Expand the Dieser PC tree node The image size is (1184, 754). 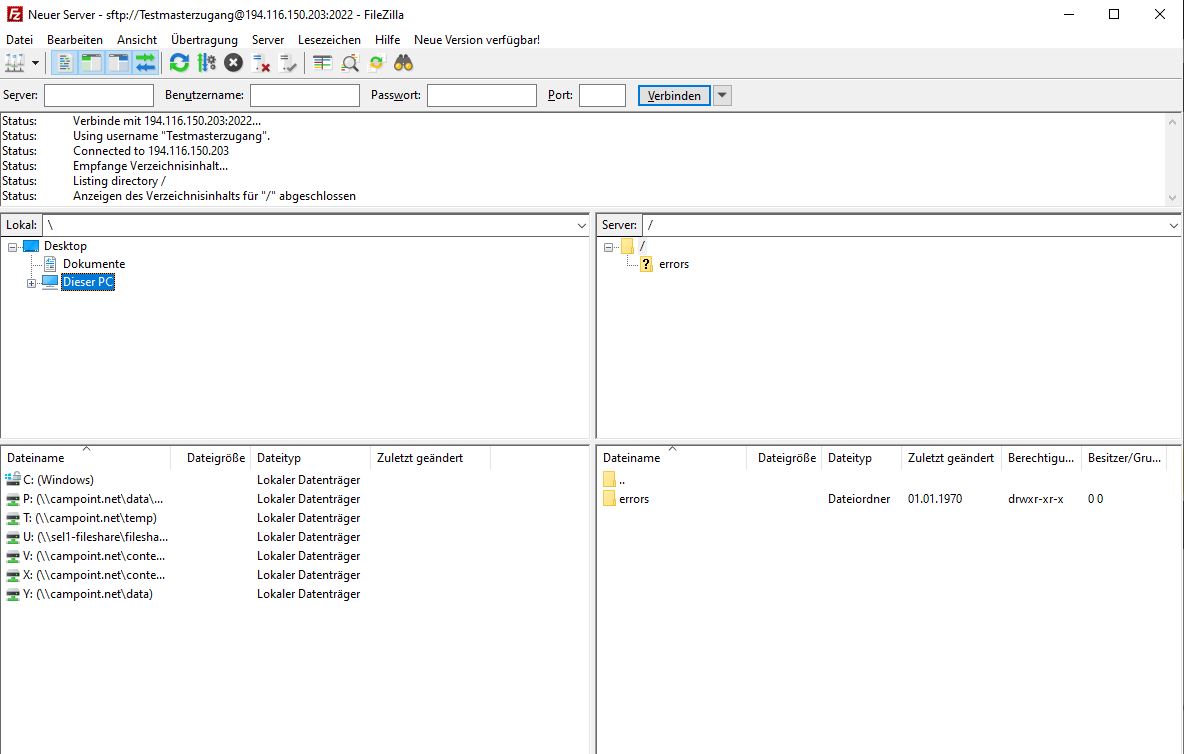[x=31, y=283]
